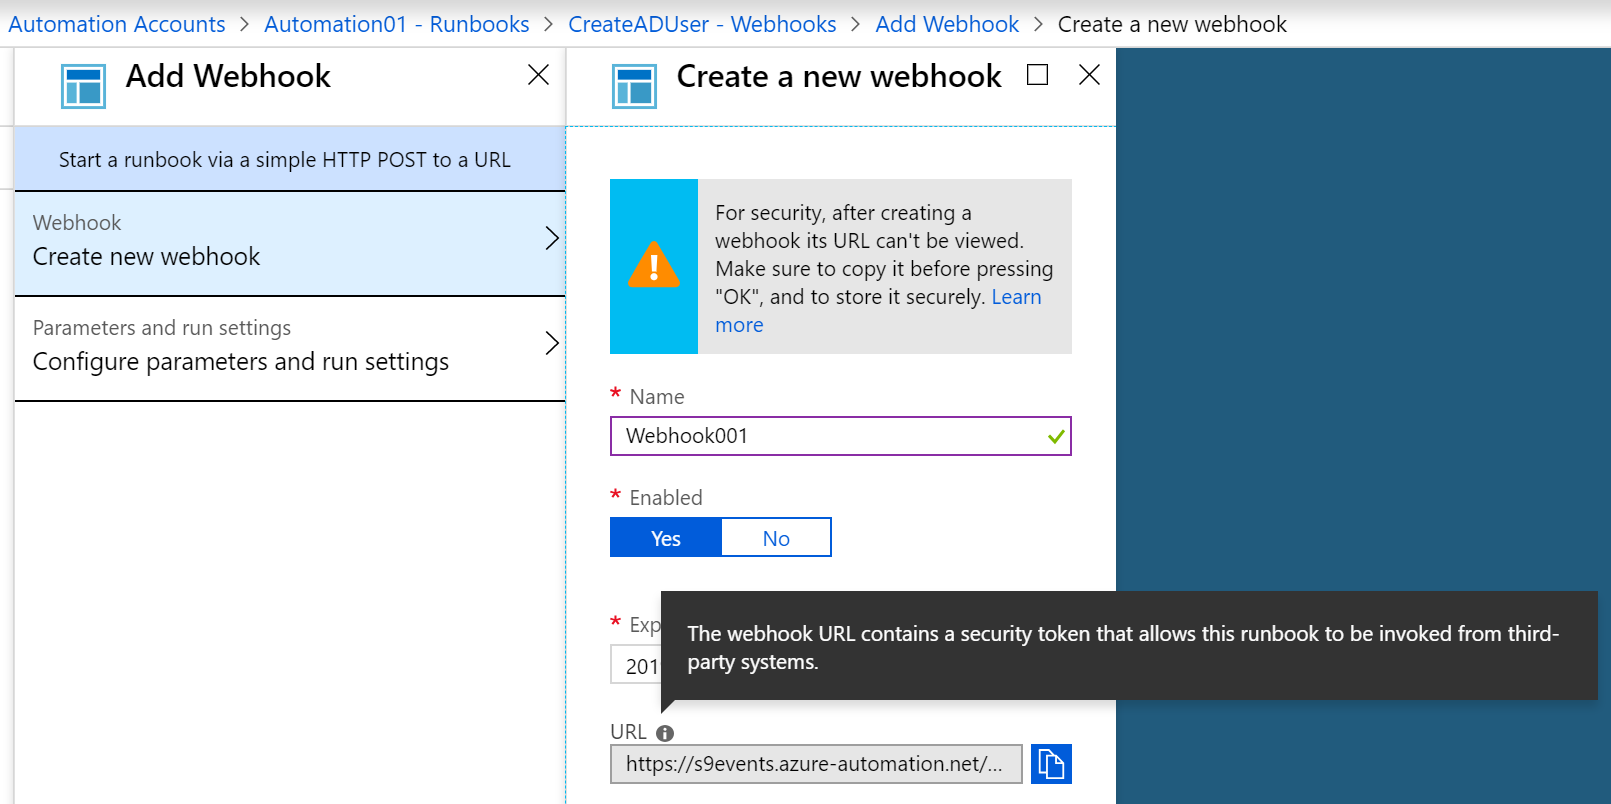Click the orange warning triangle icon

tap(654, 266)
